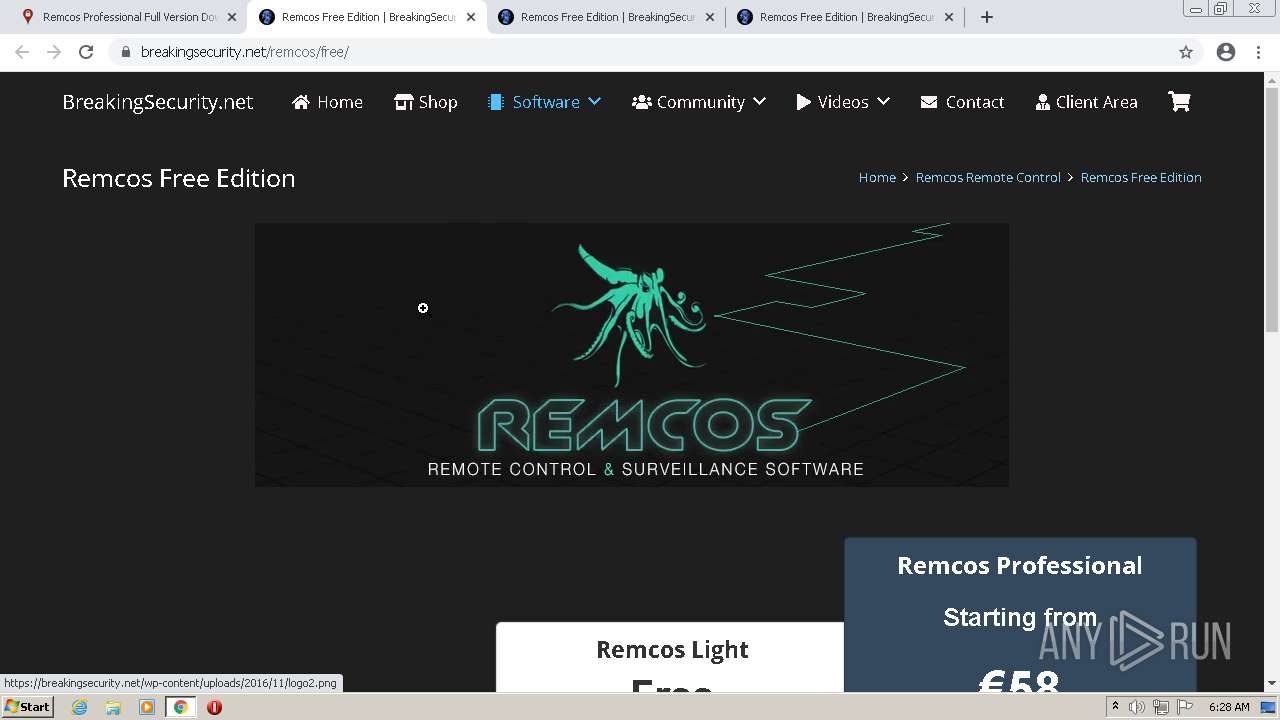Show hidden tray icons arrow
The height and width of the screenshot is (720, 1280).
point(1115,706)
